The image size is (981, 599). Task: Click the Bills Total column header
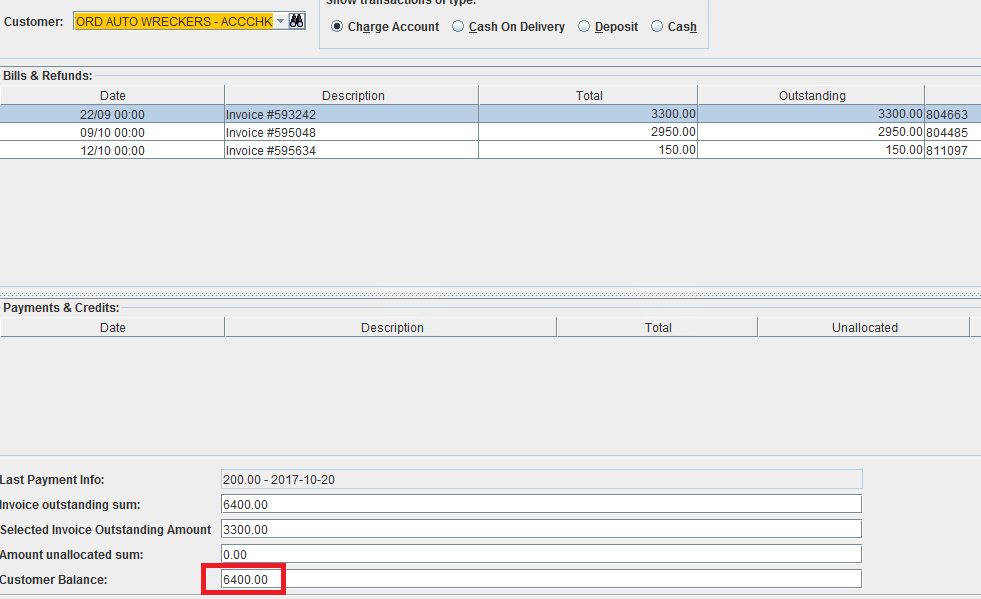pyautogui.click(x=589, y=95)
